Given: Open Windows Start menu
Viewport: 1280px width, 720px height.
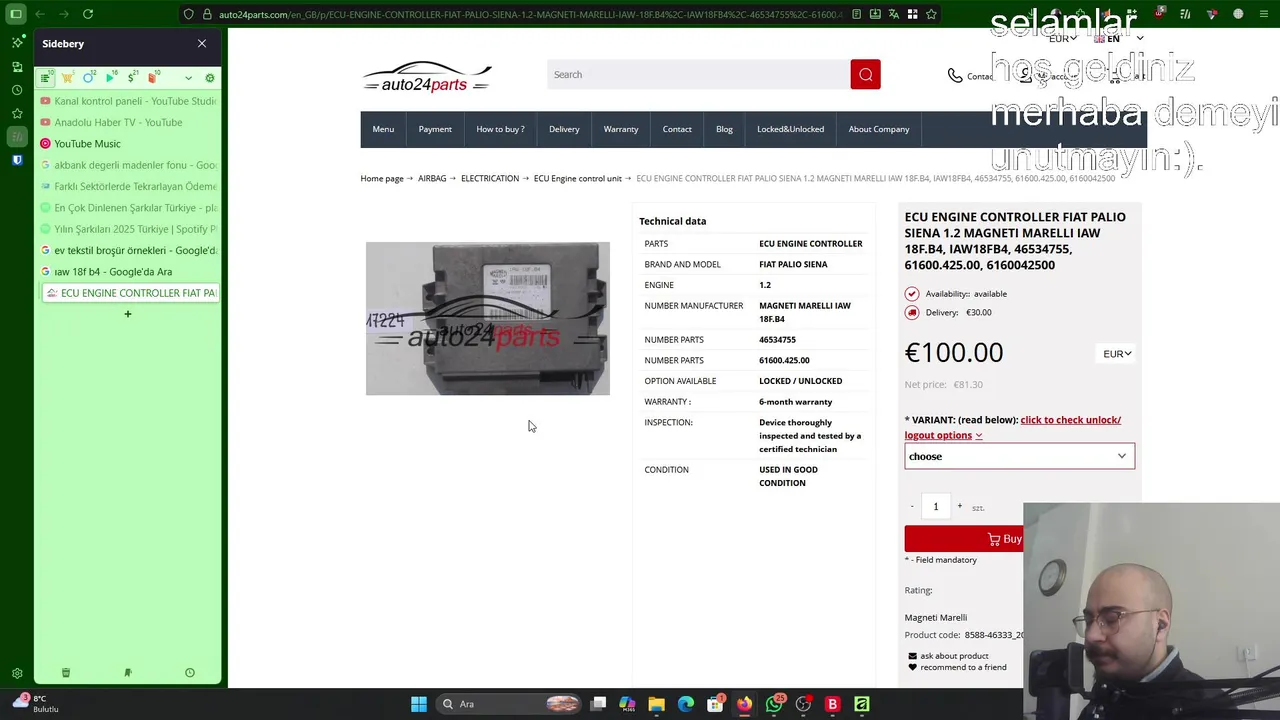Looking at the screenshot, I should [x=419, y=704].
